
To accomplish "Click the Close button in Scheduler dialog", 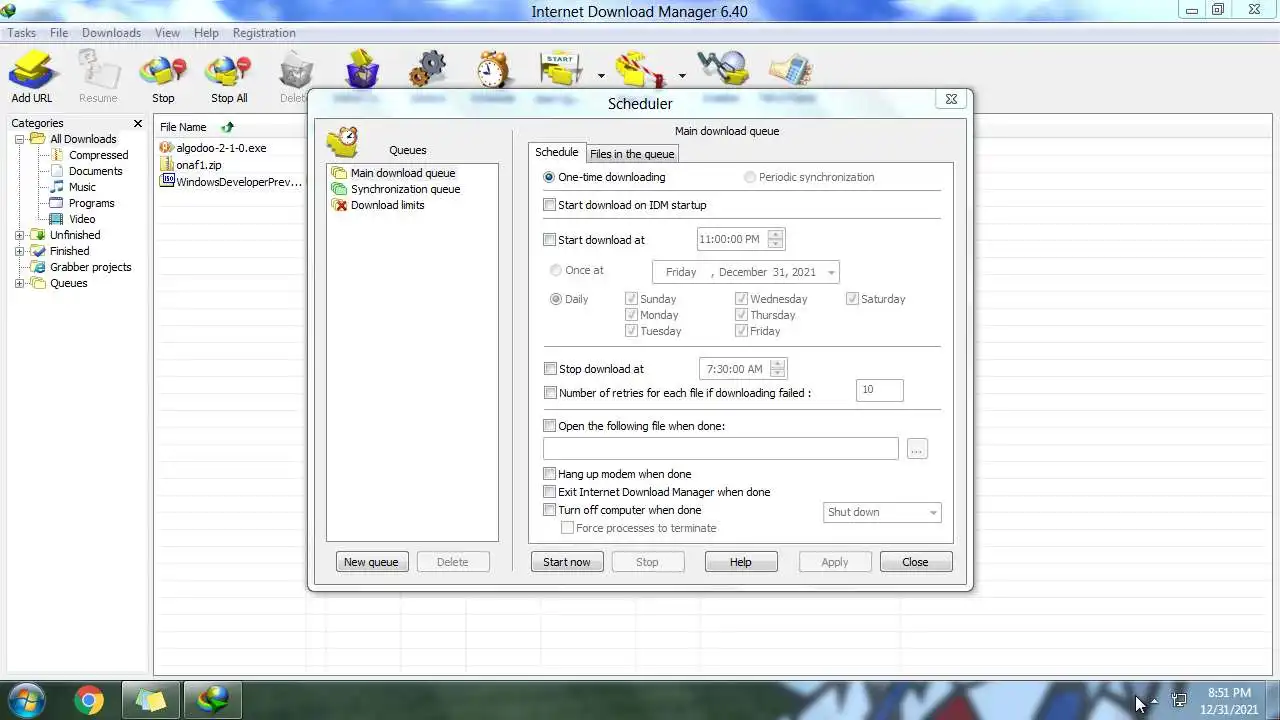I will tap(916, 562).
